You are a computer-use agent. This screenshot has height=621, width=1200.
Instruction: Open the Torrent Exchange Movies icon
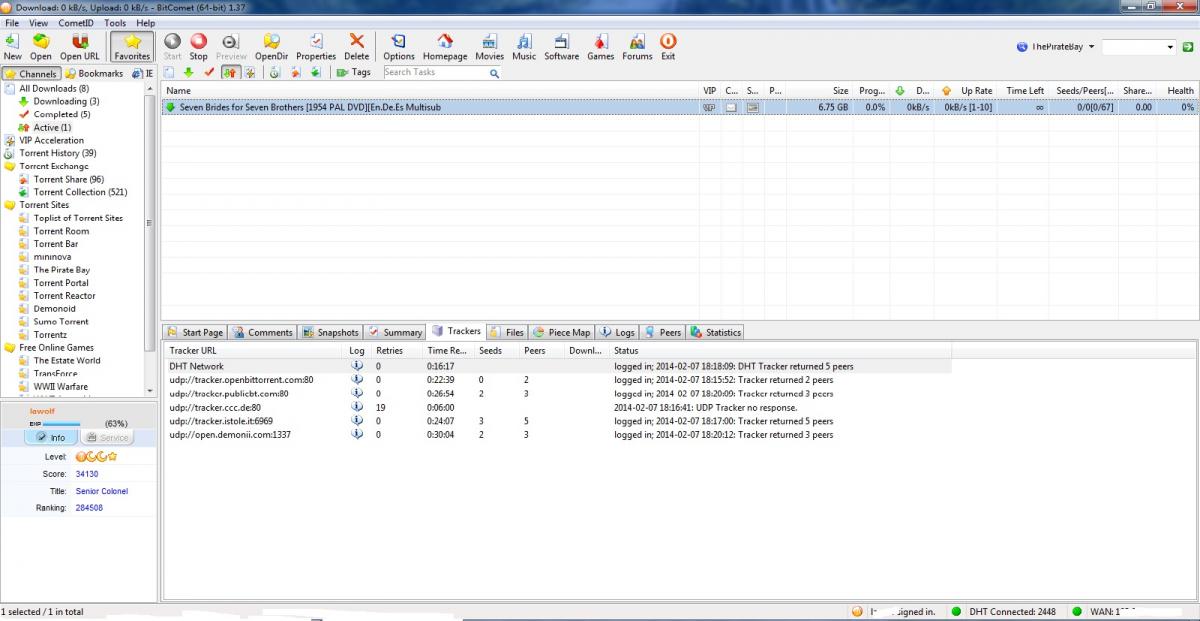tap(489, 45)
